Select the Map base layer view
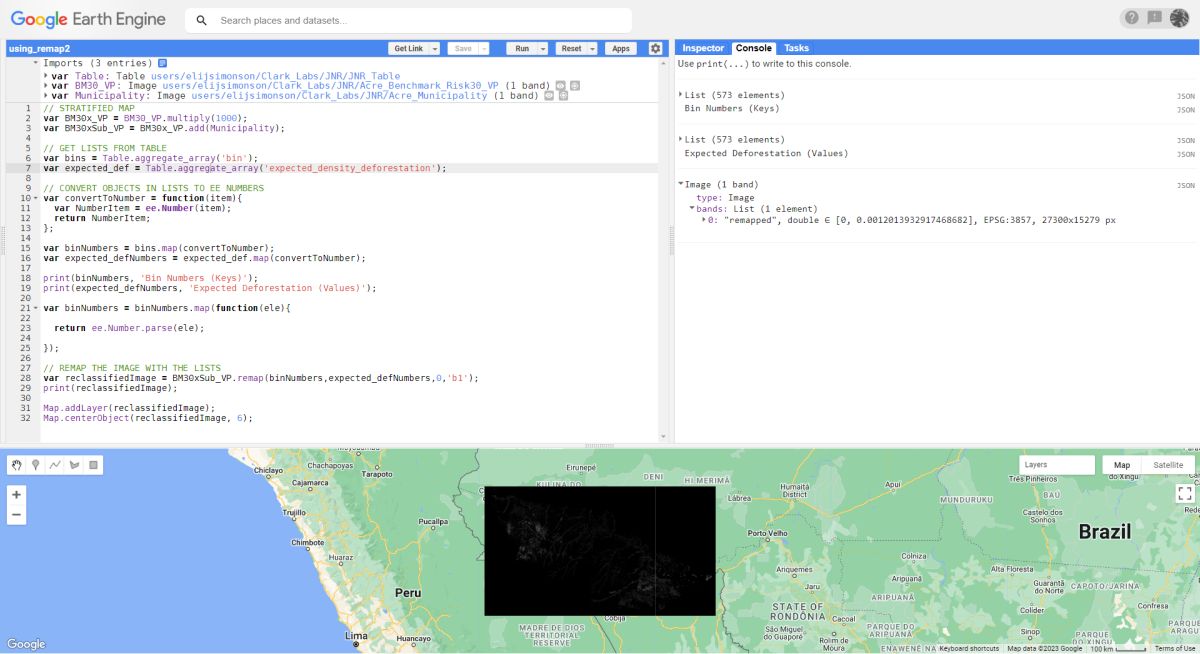The width and height of the screenshot is (1200, 654). pos(1122,465)
